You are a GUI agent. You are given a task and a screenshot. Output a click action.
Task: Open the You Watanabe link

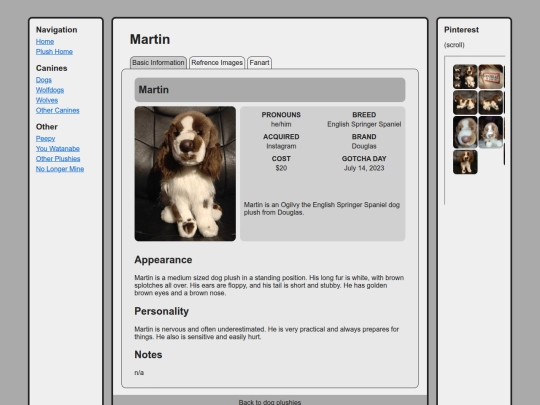[x=58, y=149]
